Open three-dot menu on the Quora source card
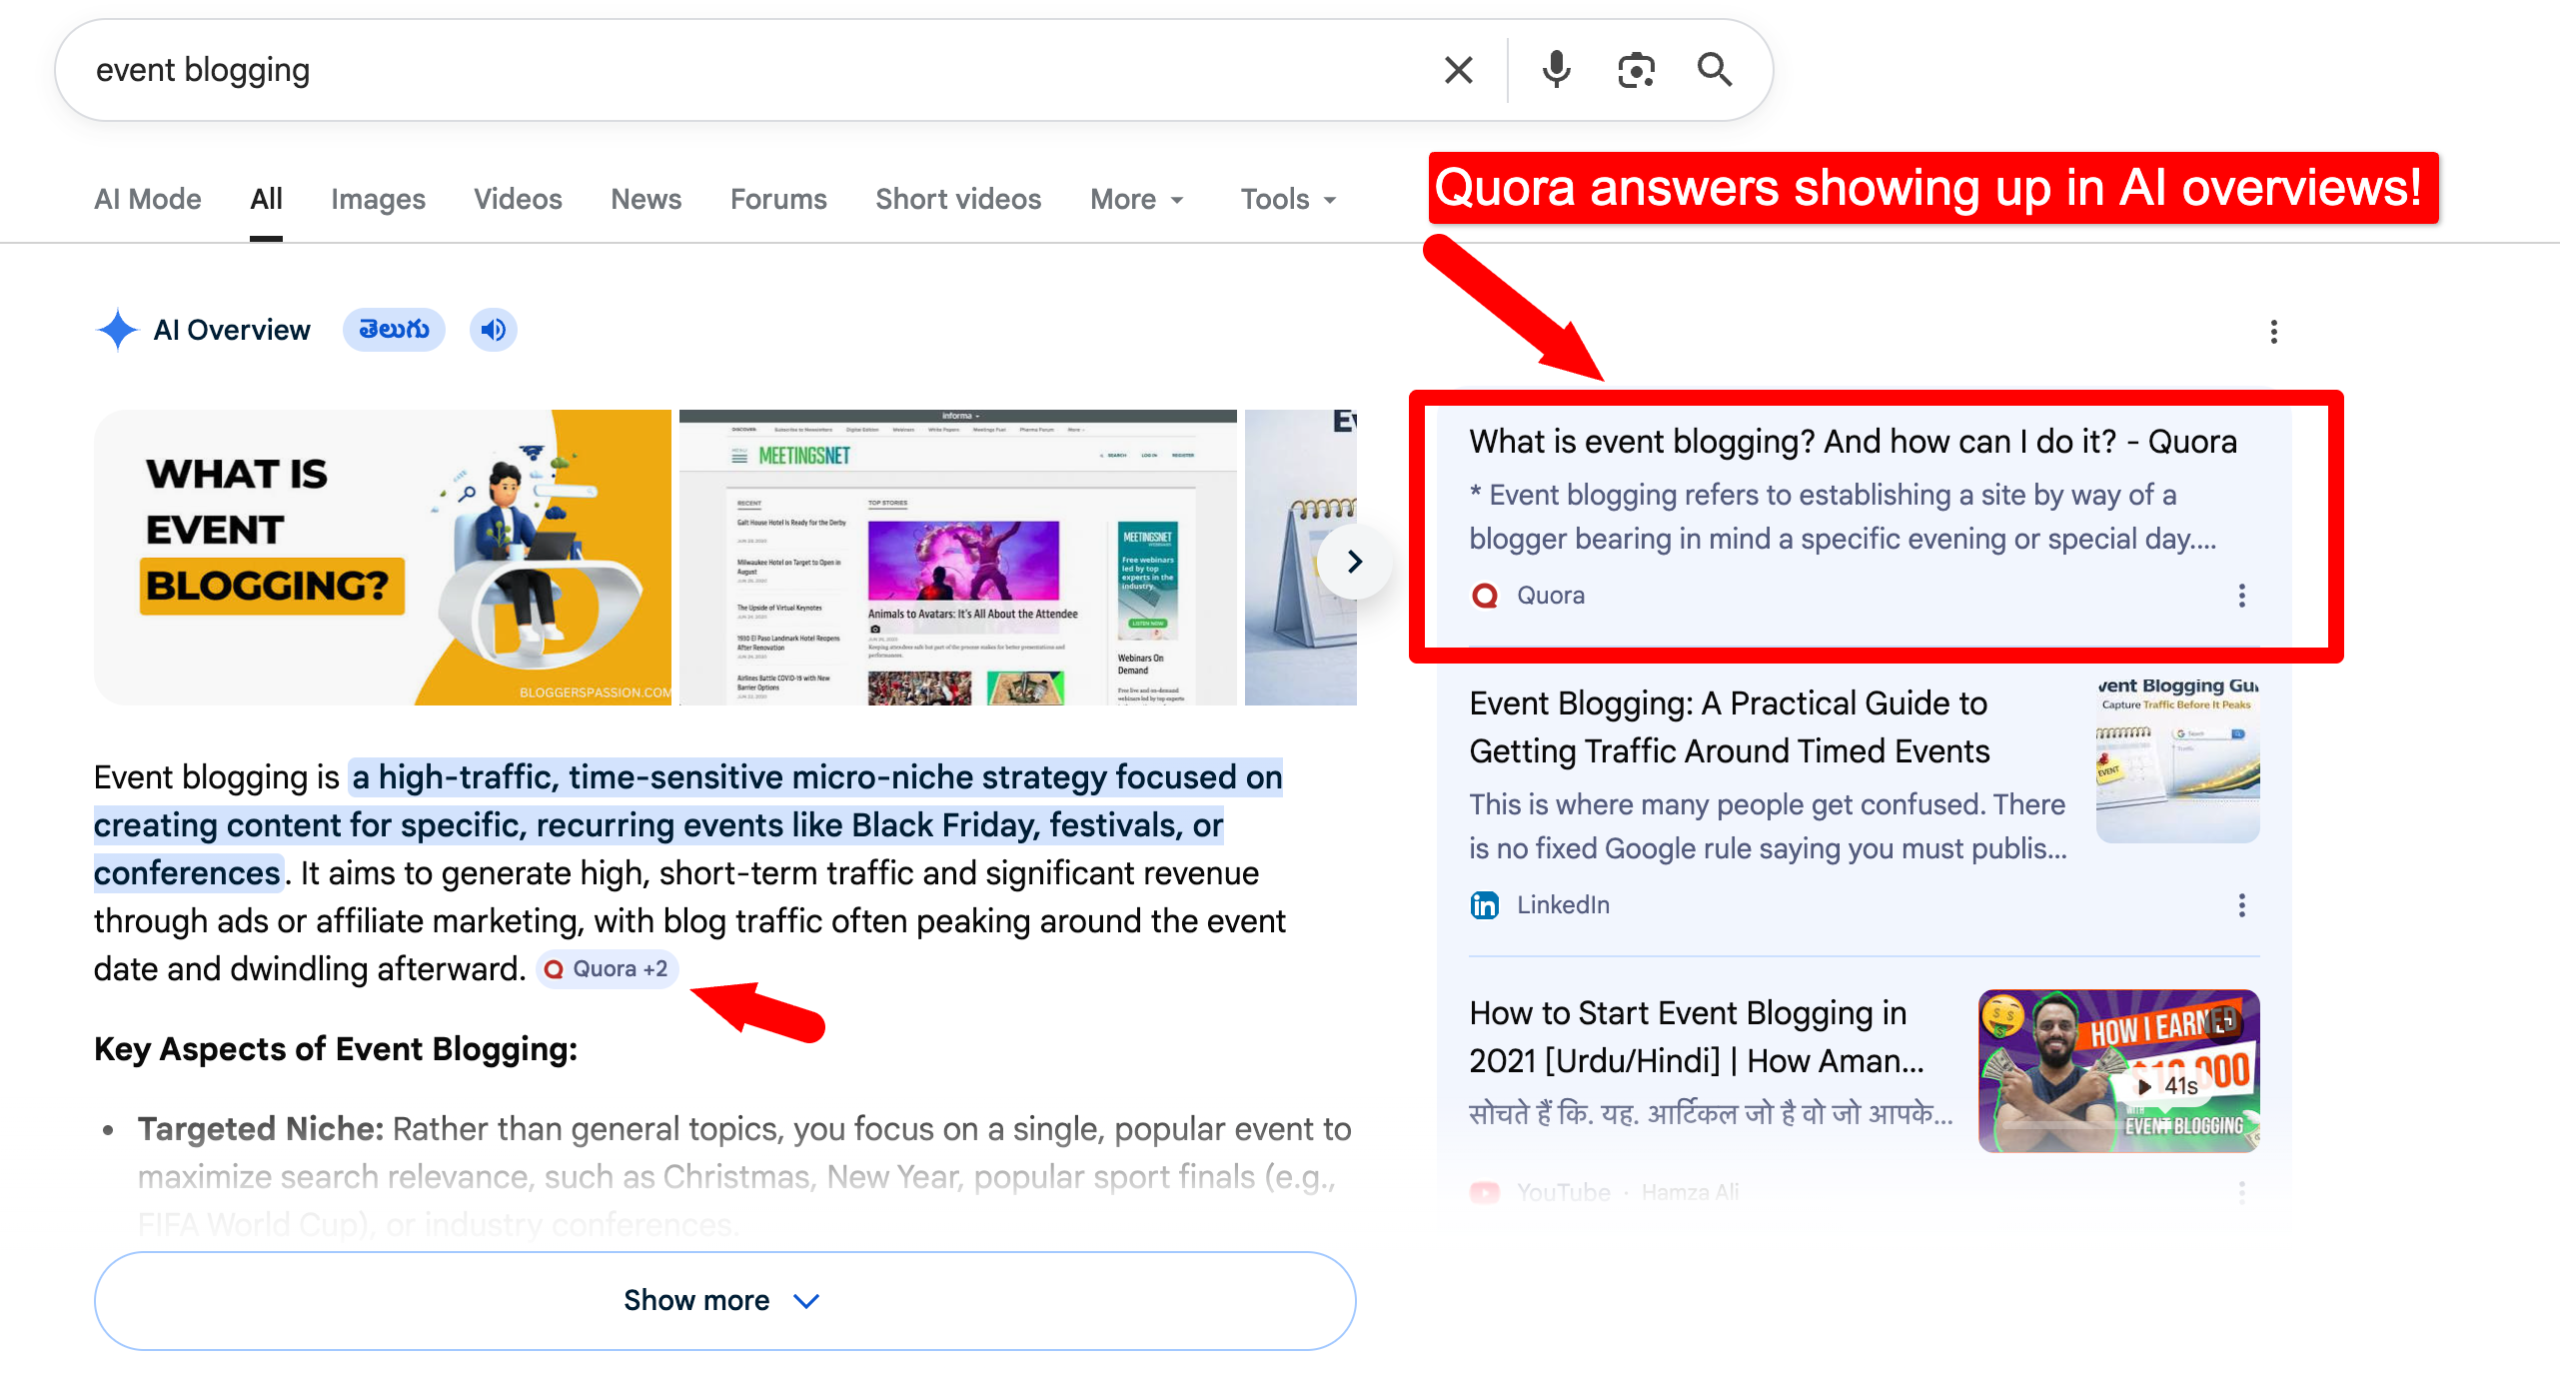Screen dimensions: 2560x1375 (2241, 596)
